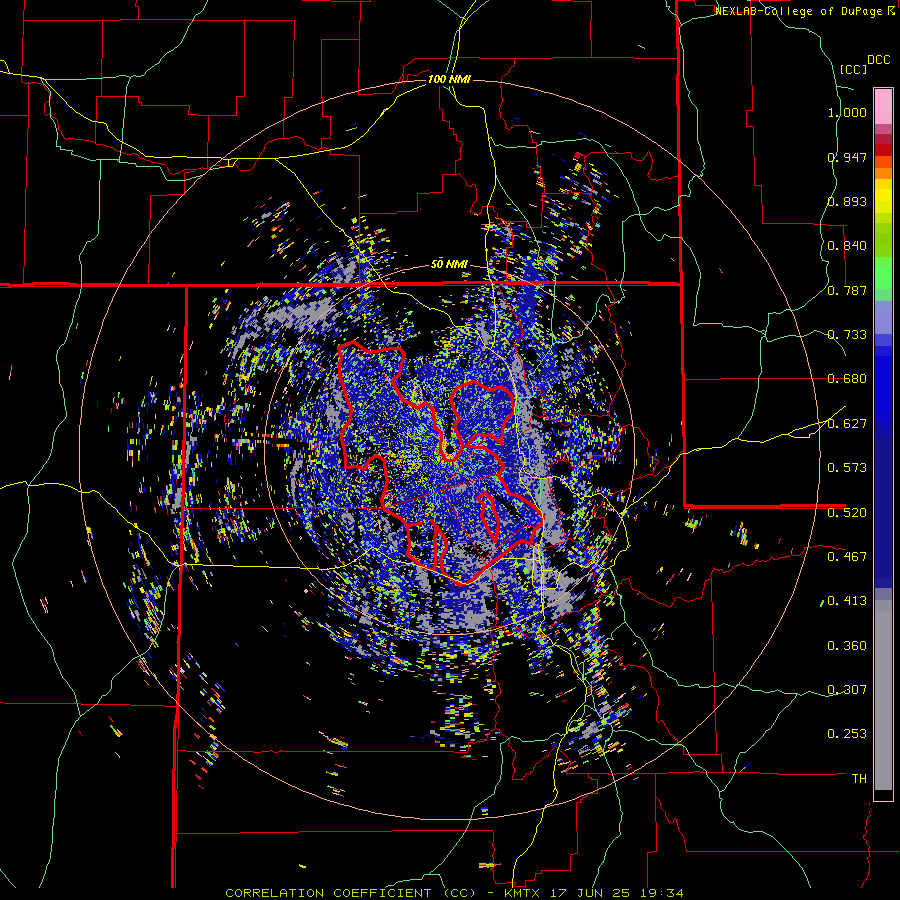900x900 pixels.
Task: Click the 50 NMI range ring label
Action: (x=449, y=265)
